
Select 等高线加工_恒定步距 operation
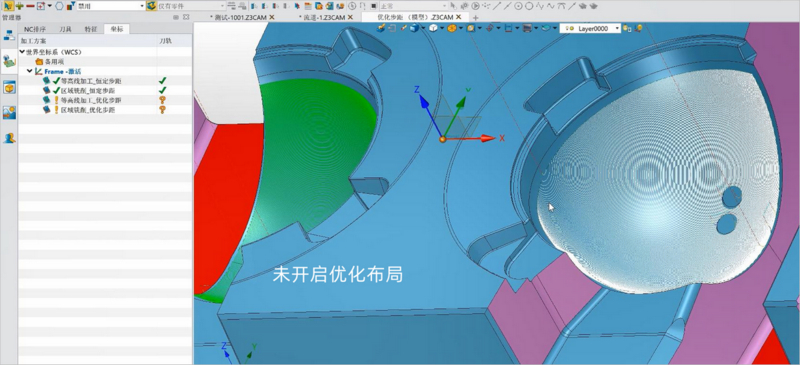[90, 81]
